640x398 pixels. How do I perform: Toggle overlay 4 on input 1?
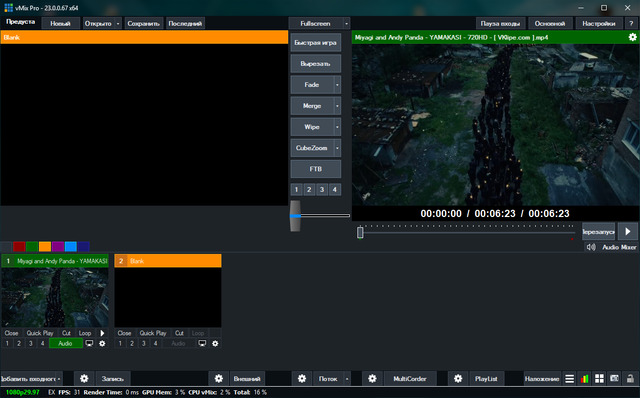click(42, 343)
